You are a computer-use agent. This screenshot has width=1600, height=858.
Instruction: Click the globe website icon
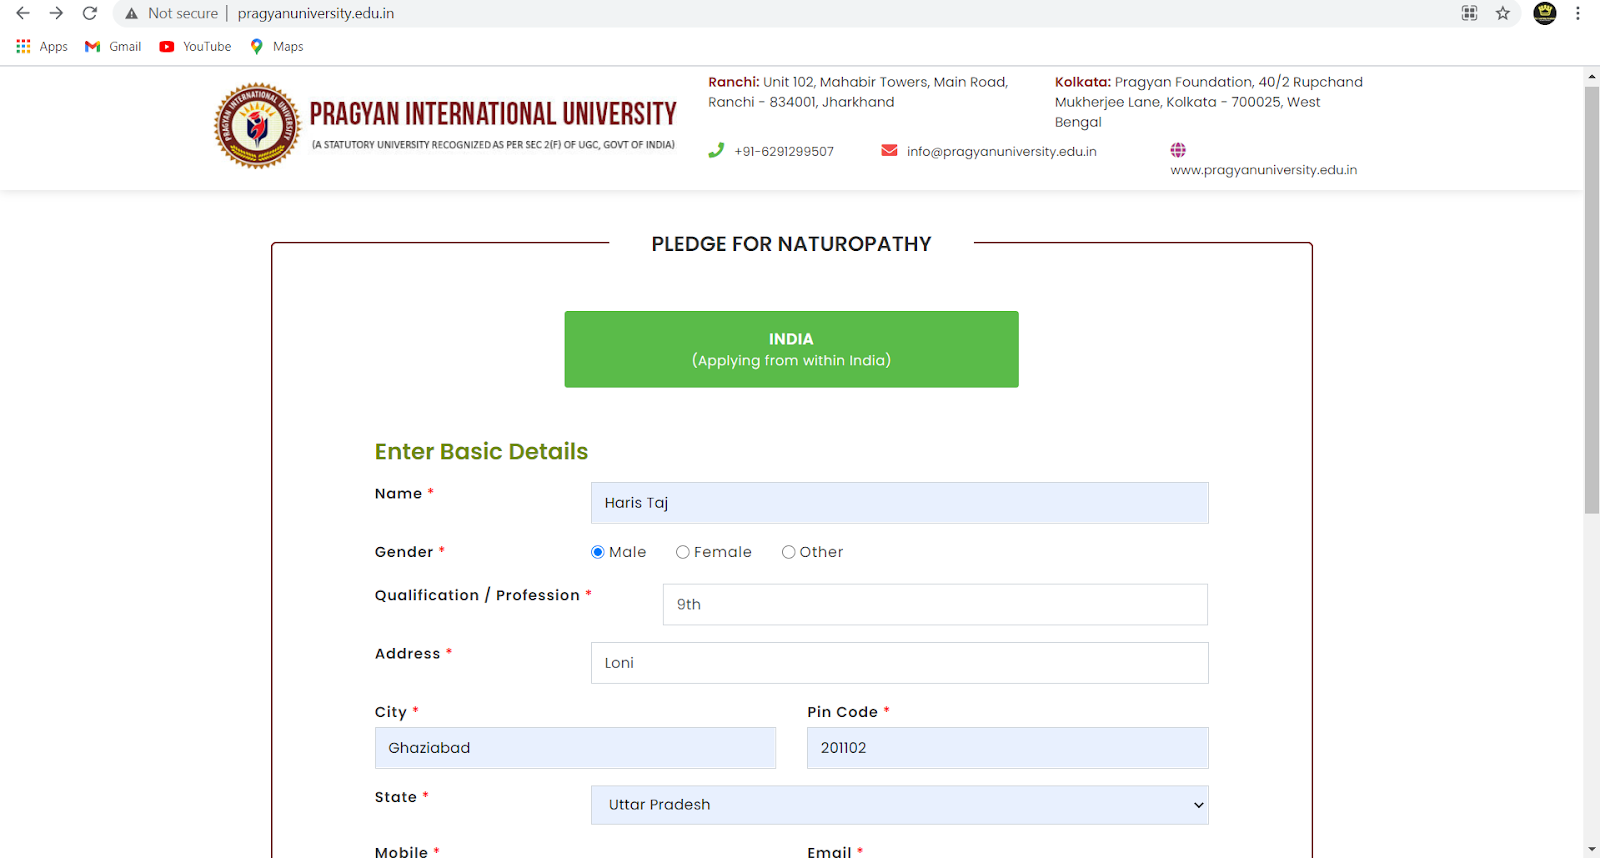1178,150
